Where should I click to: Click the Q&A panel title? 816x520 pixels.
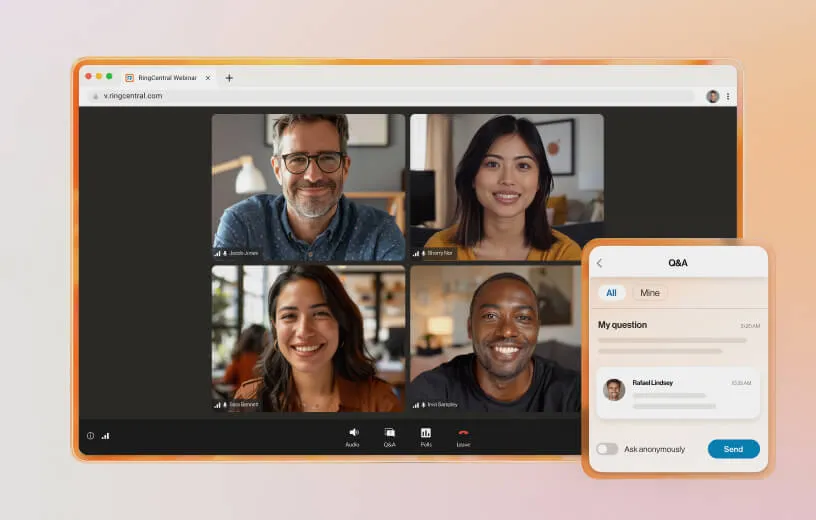678,263
